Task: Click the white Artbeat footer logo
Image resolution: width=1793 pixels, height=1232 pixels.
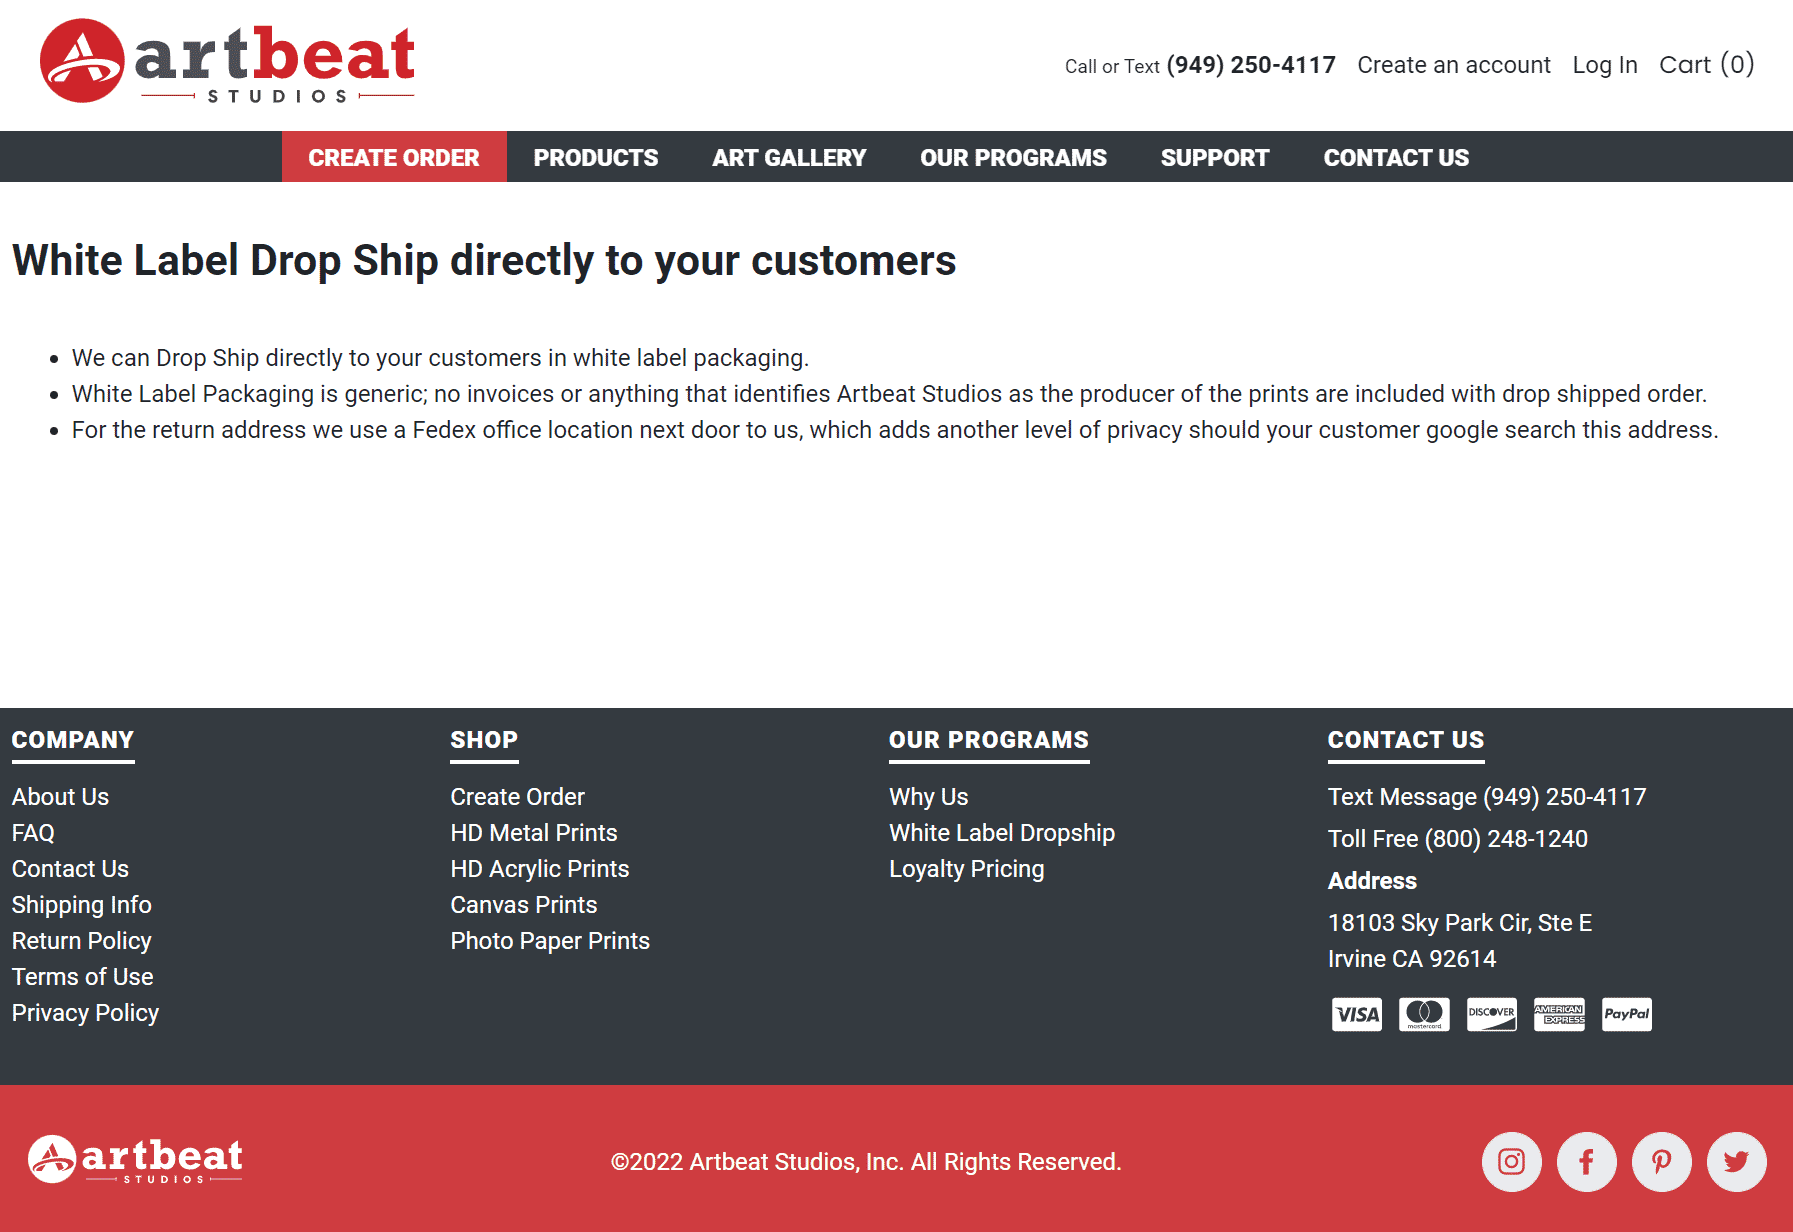Action: pos(135,1159)
